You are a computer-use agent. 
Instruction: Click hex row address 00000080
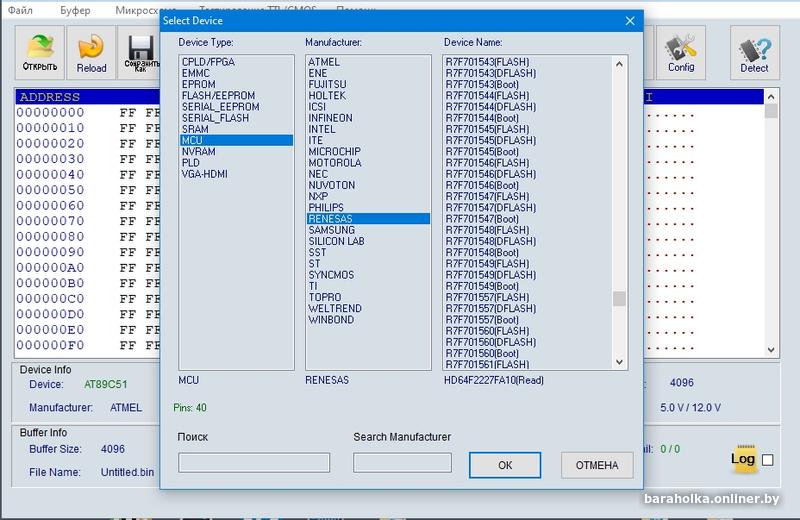point(50,237)
